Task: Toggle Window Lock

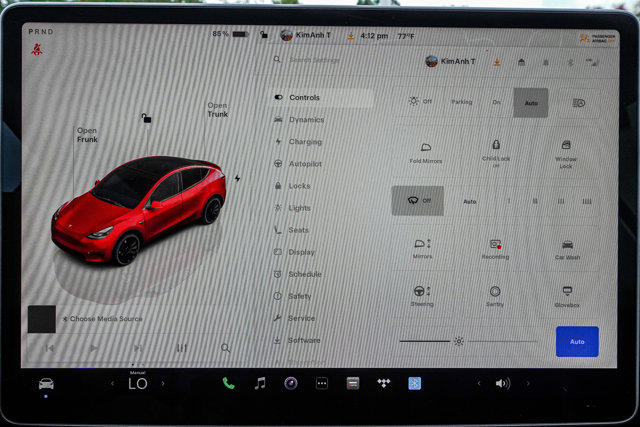Action: (x=566, y=154)
